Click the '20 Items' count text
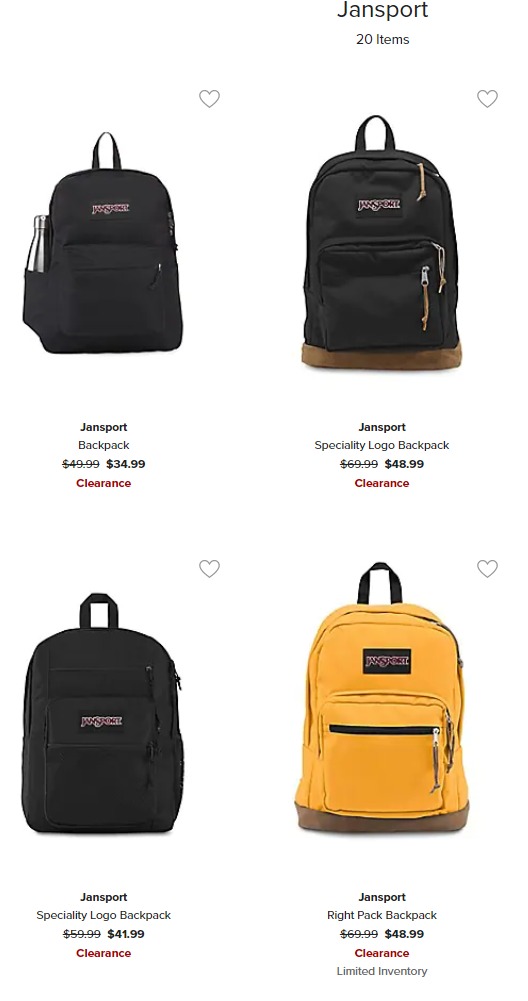 pyautogui.click(x=382, y=39)
